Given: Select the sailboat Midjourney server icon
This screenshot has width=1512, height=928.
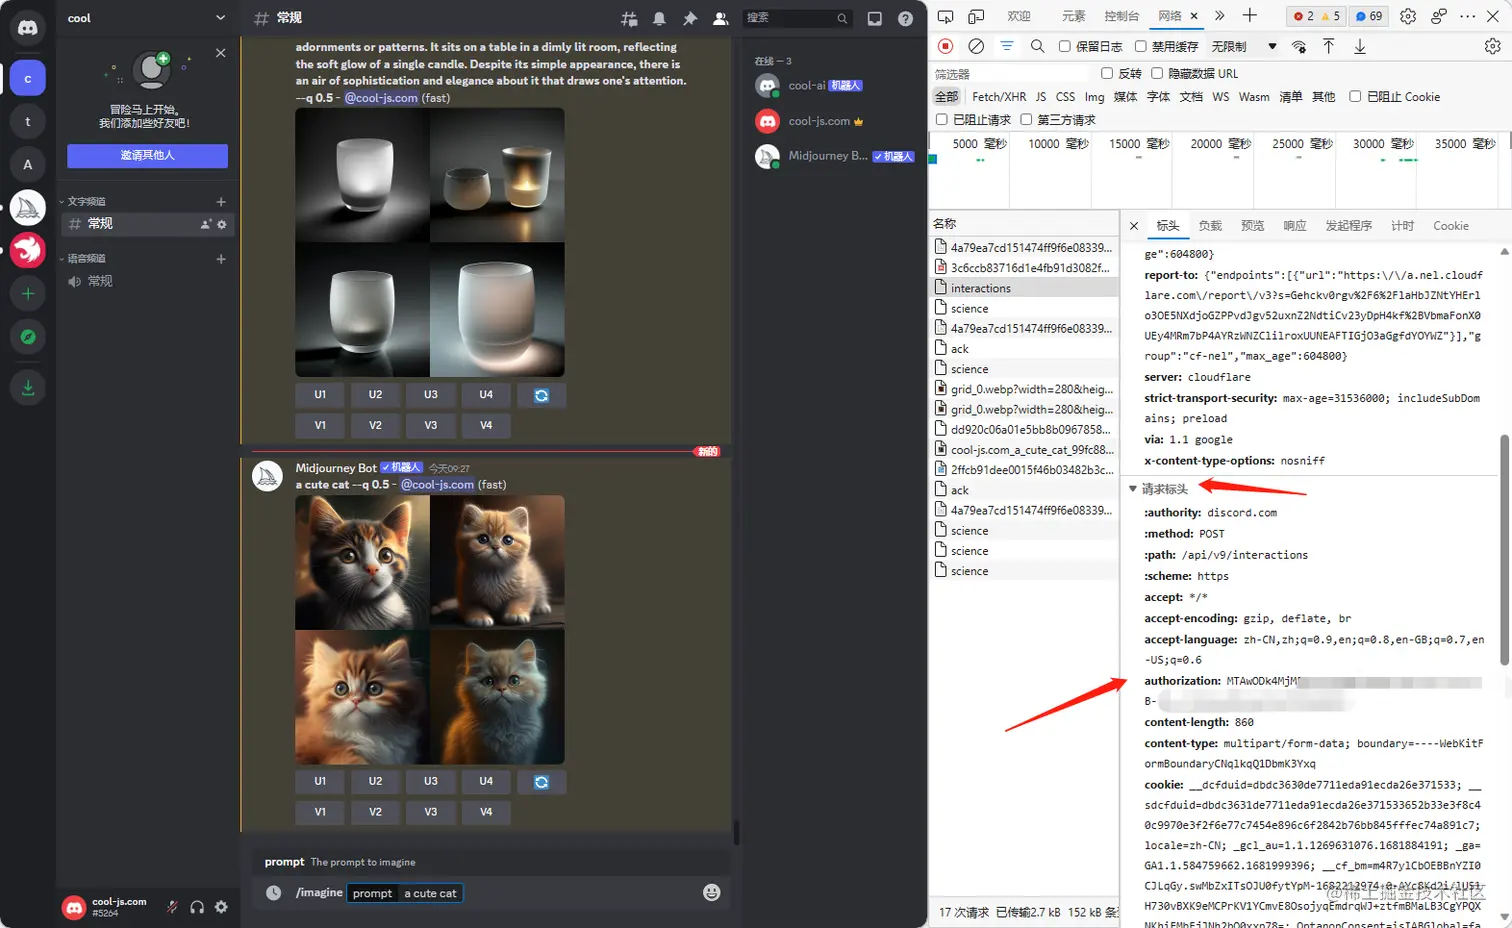Looking at the screenshot, I should coord(28,208).
